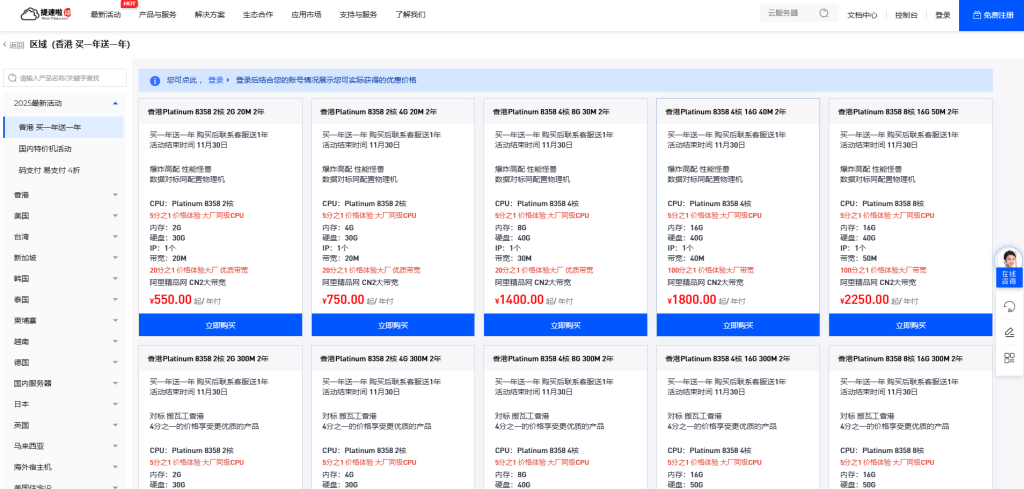
Task: Click 立即购买 for the ¥1800.00 plan
Action: (x=738, y=325)
